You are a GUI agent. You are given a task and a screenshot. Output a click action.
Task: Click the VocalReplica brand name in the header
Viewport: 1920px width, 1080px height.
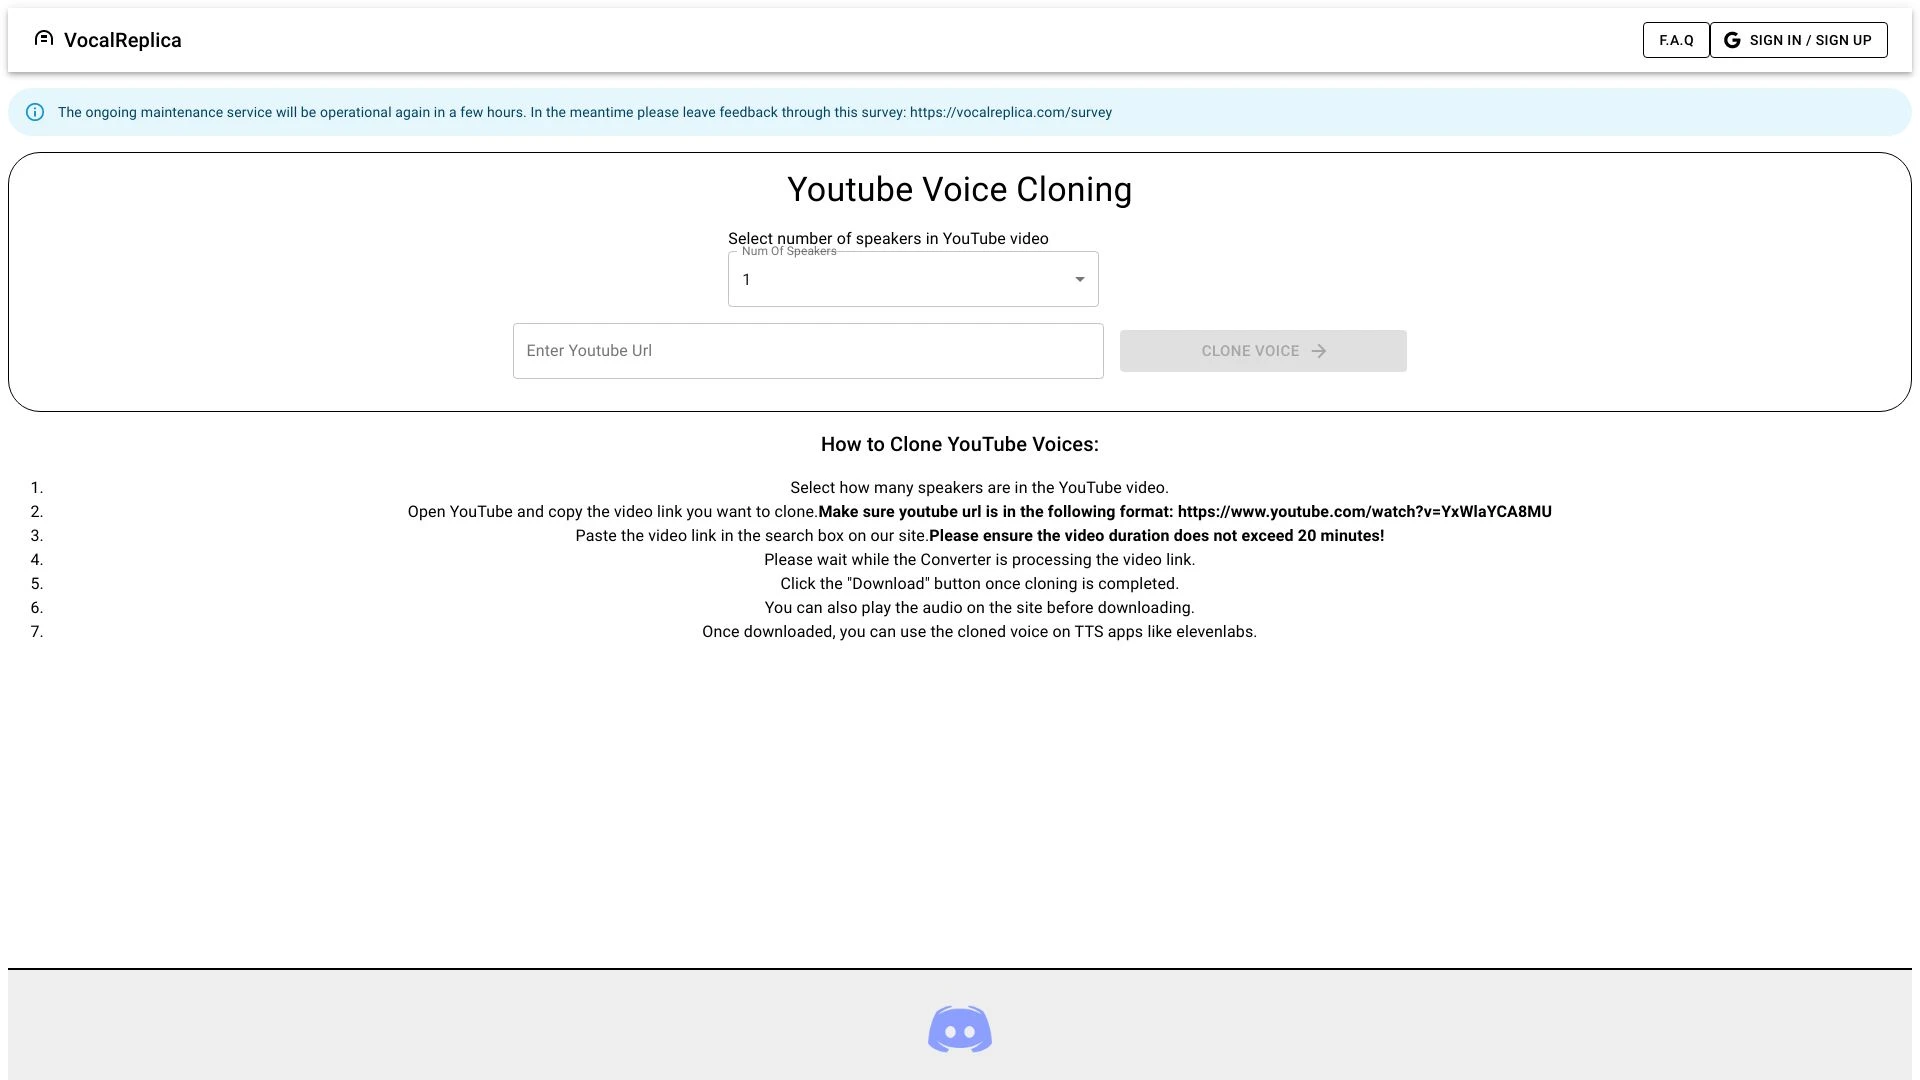(x=122, y=40)
